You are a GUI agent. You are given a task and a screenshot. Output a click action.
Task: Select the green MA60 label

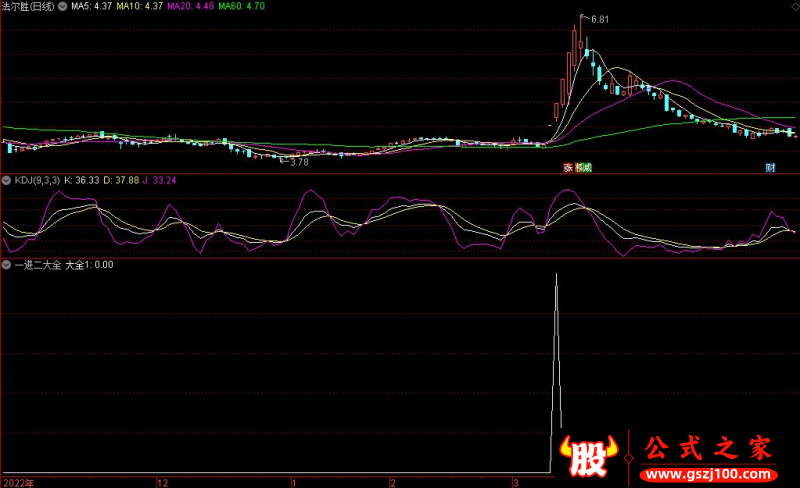(x=241, y=7)
